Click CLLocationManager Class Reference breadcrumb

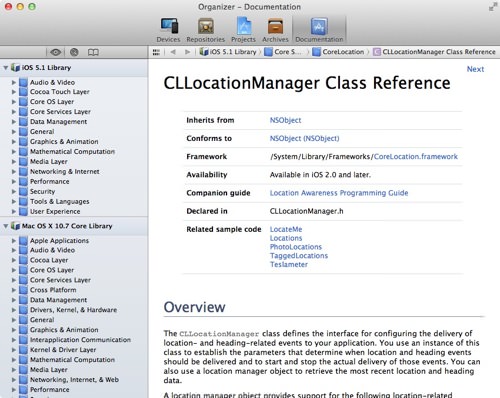(x=434, y=52)
